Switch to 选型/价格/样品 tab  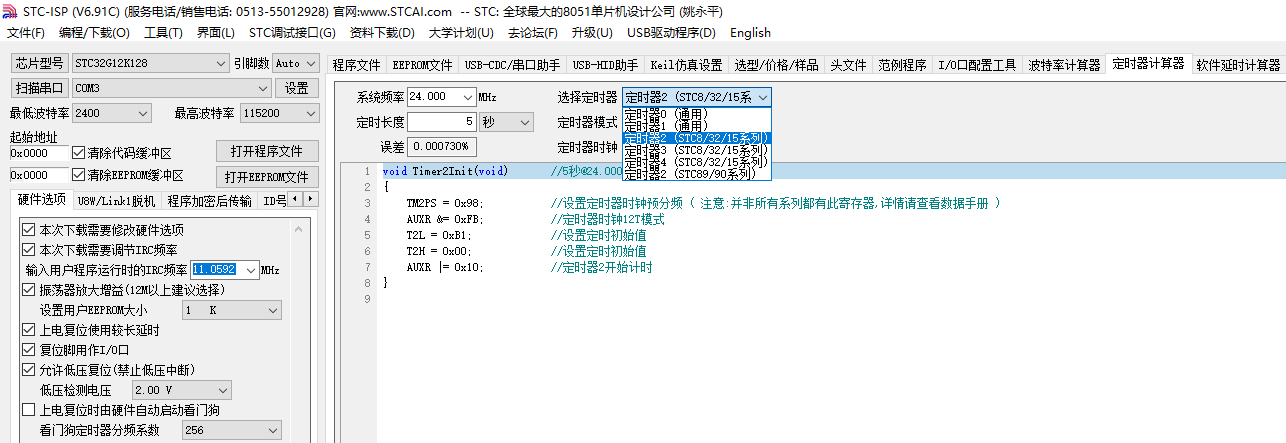click(x=776, y=65)
